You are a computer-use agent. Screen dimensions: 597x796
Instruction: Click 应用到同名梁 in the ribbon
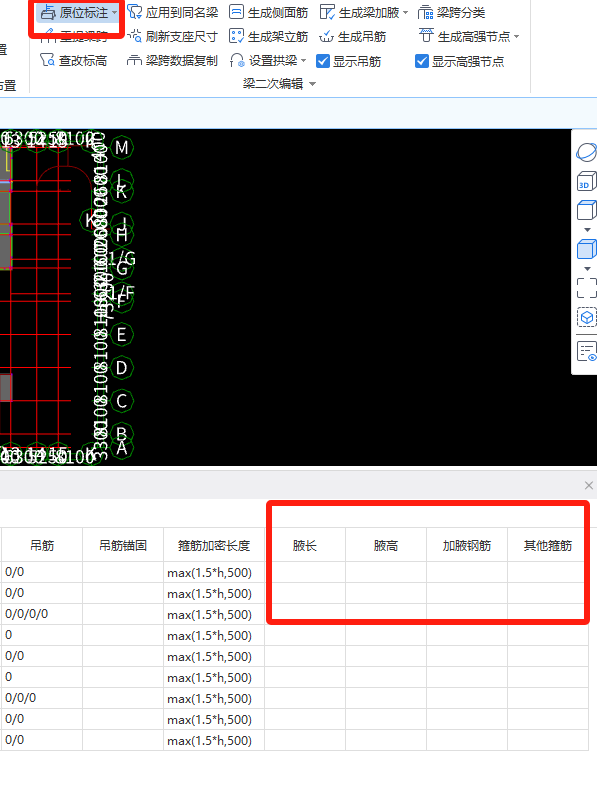tap(173, 12)
